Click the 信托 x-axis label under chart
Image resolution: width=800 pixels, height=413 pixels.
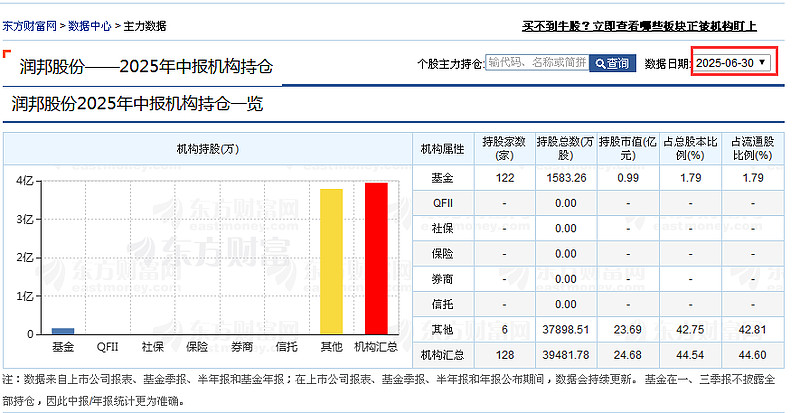coord(286,347)
